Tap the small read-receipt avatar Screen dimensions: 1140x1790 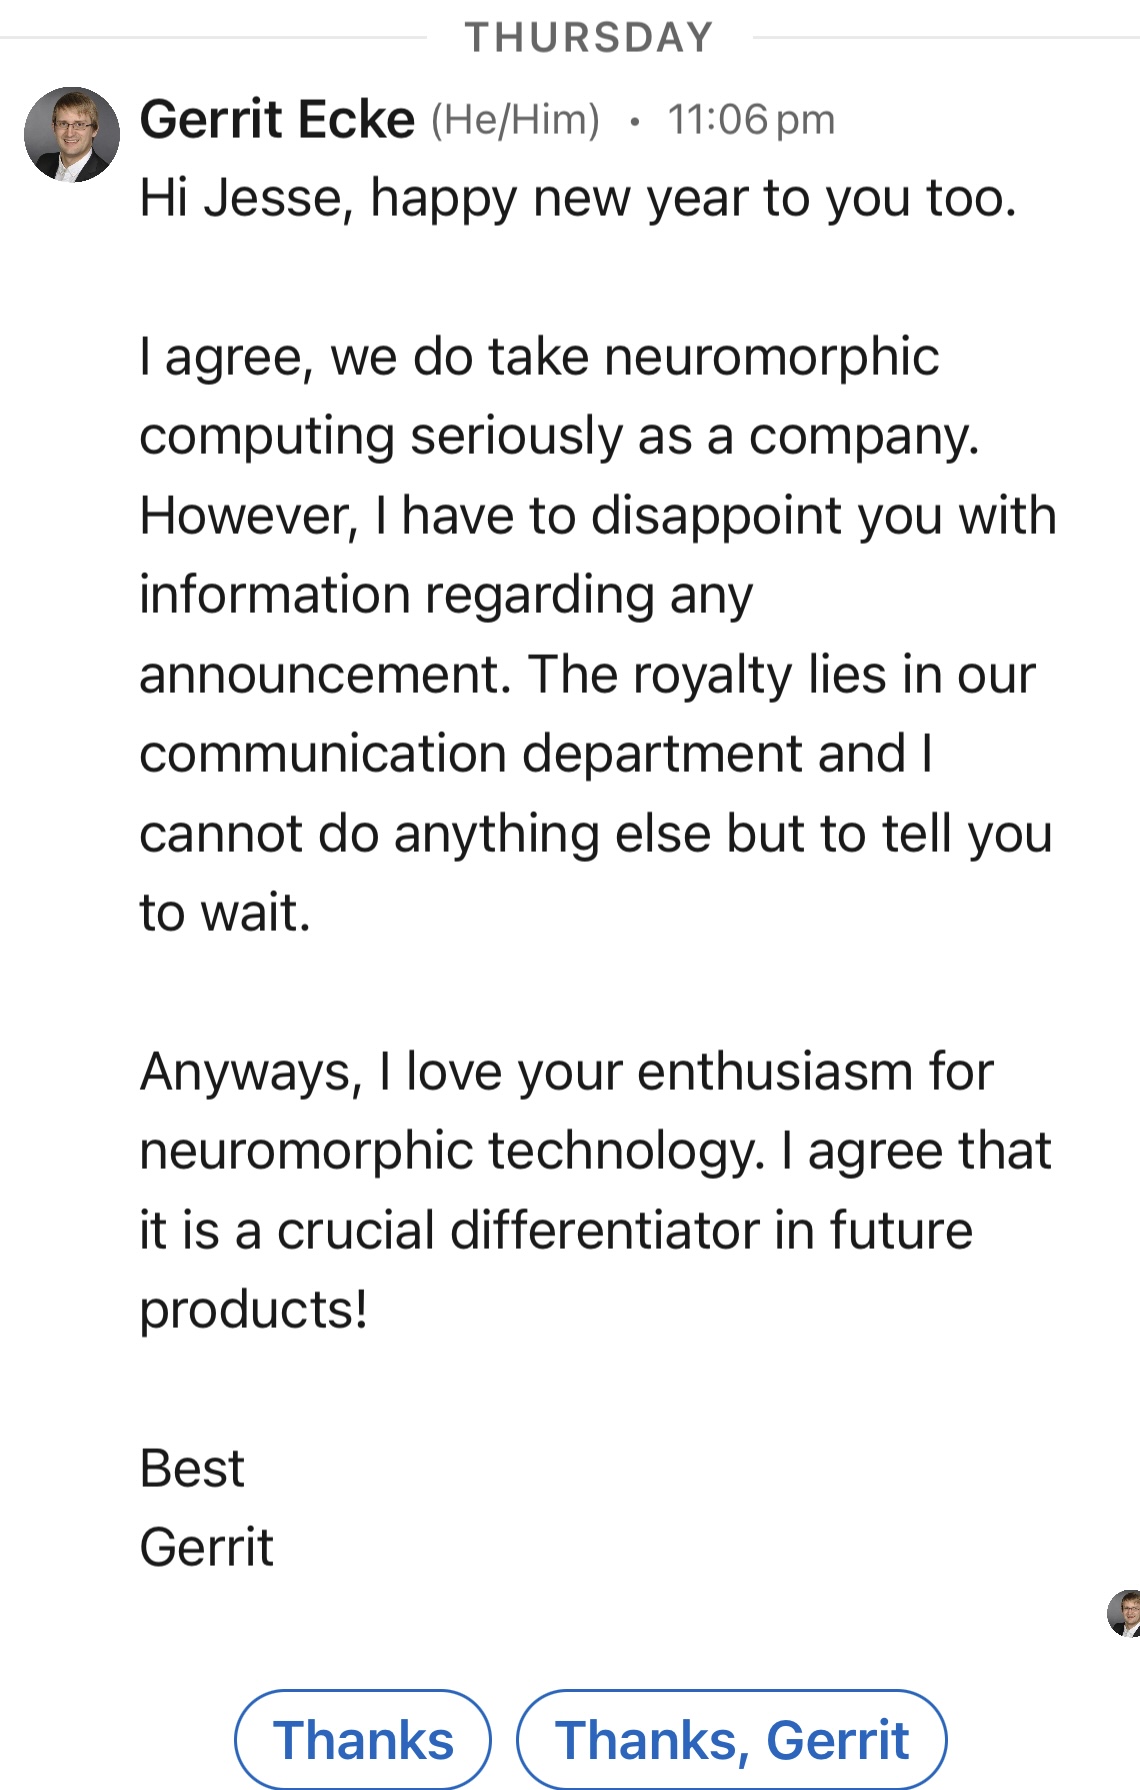pos(1125,1612)
